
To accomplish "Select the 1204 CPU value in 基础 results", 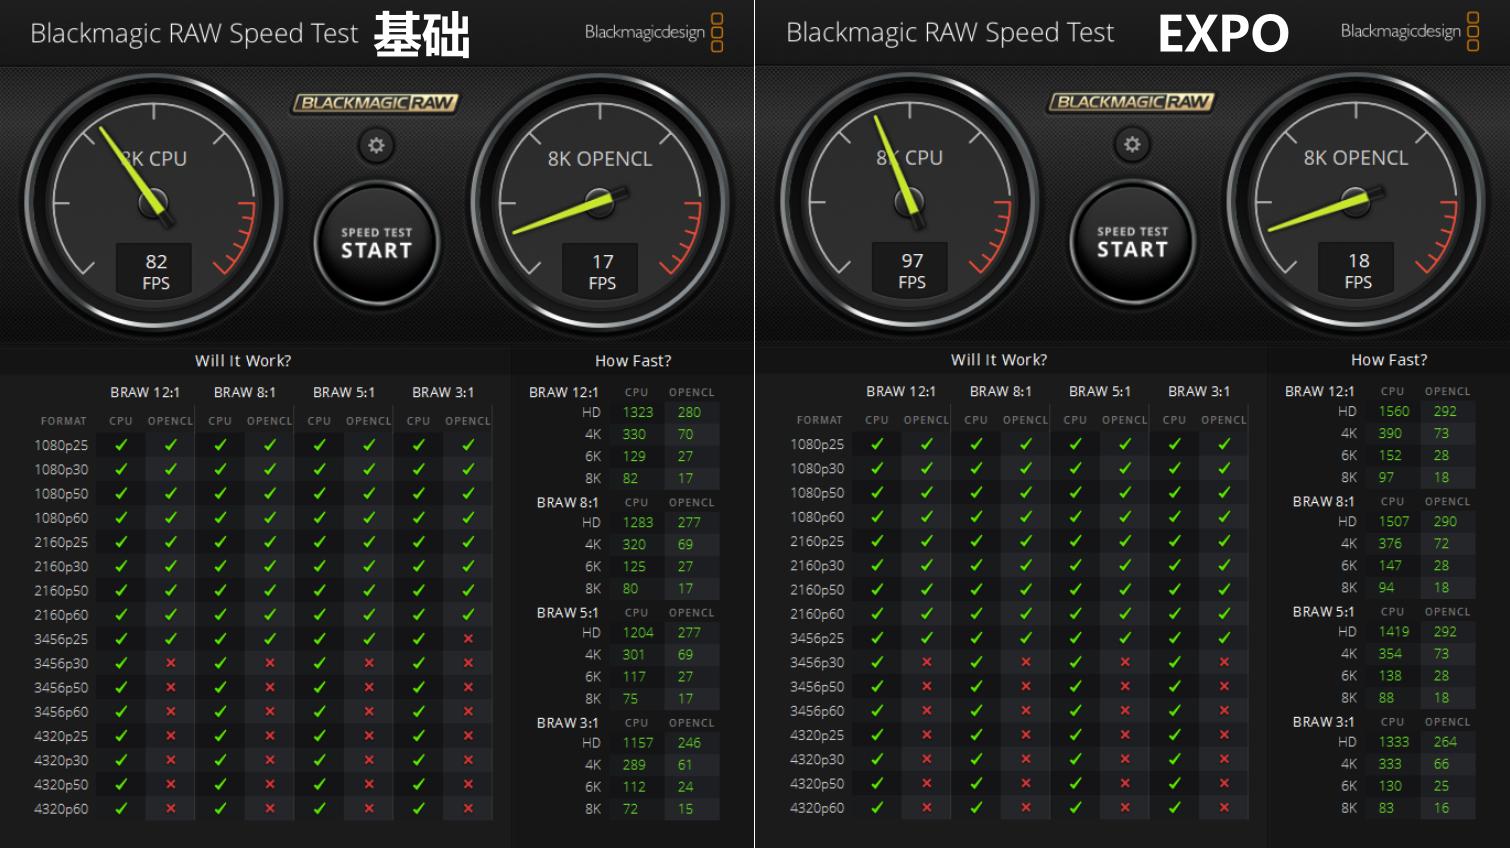I will click(638, 632).
